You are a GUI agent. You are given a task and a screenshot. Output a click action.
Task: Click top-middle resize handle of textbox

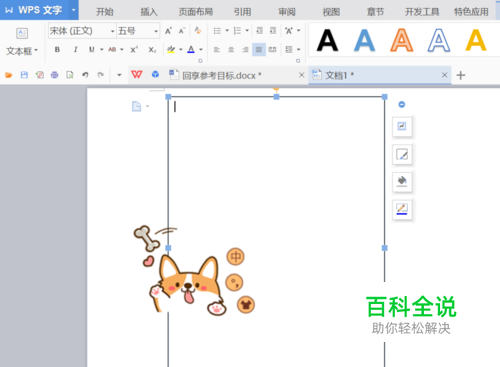[276, 97]
